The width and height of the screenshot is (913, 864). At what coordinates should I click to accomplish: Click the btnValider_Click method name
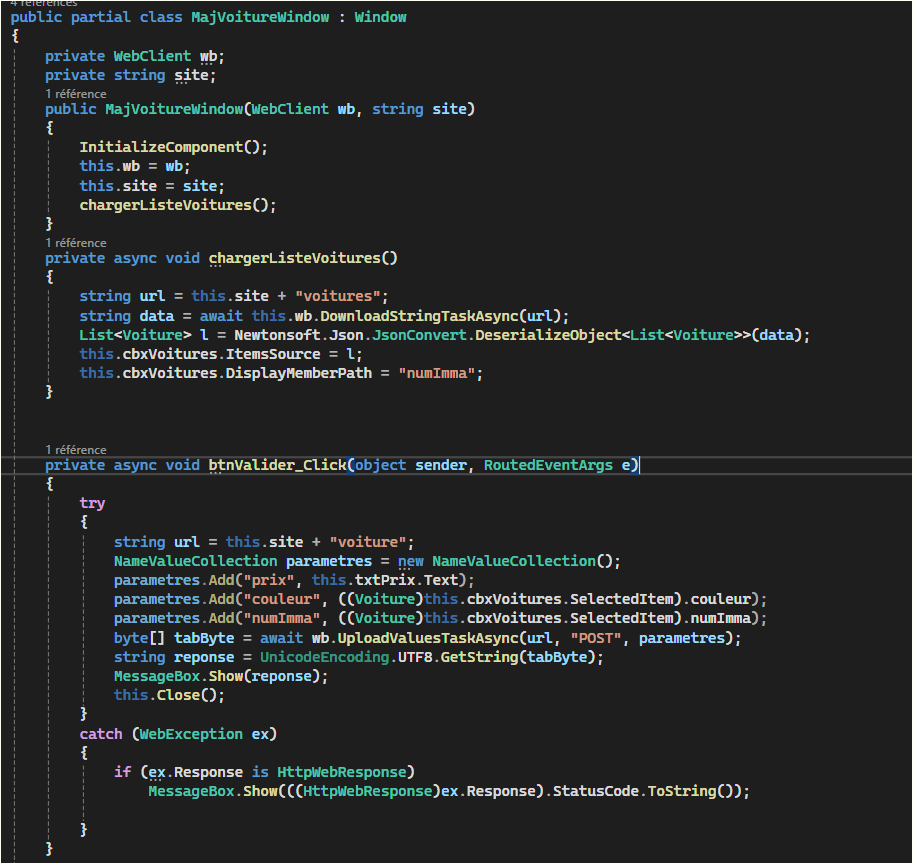pos(276,465)
